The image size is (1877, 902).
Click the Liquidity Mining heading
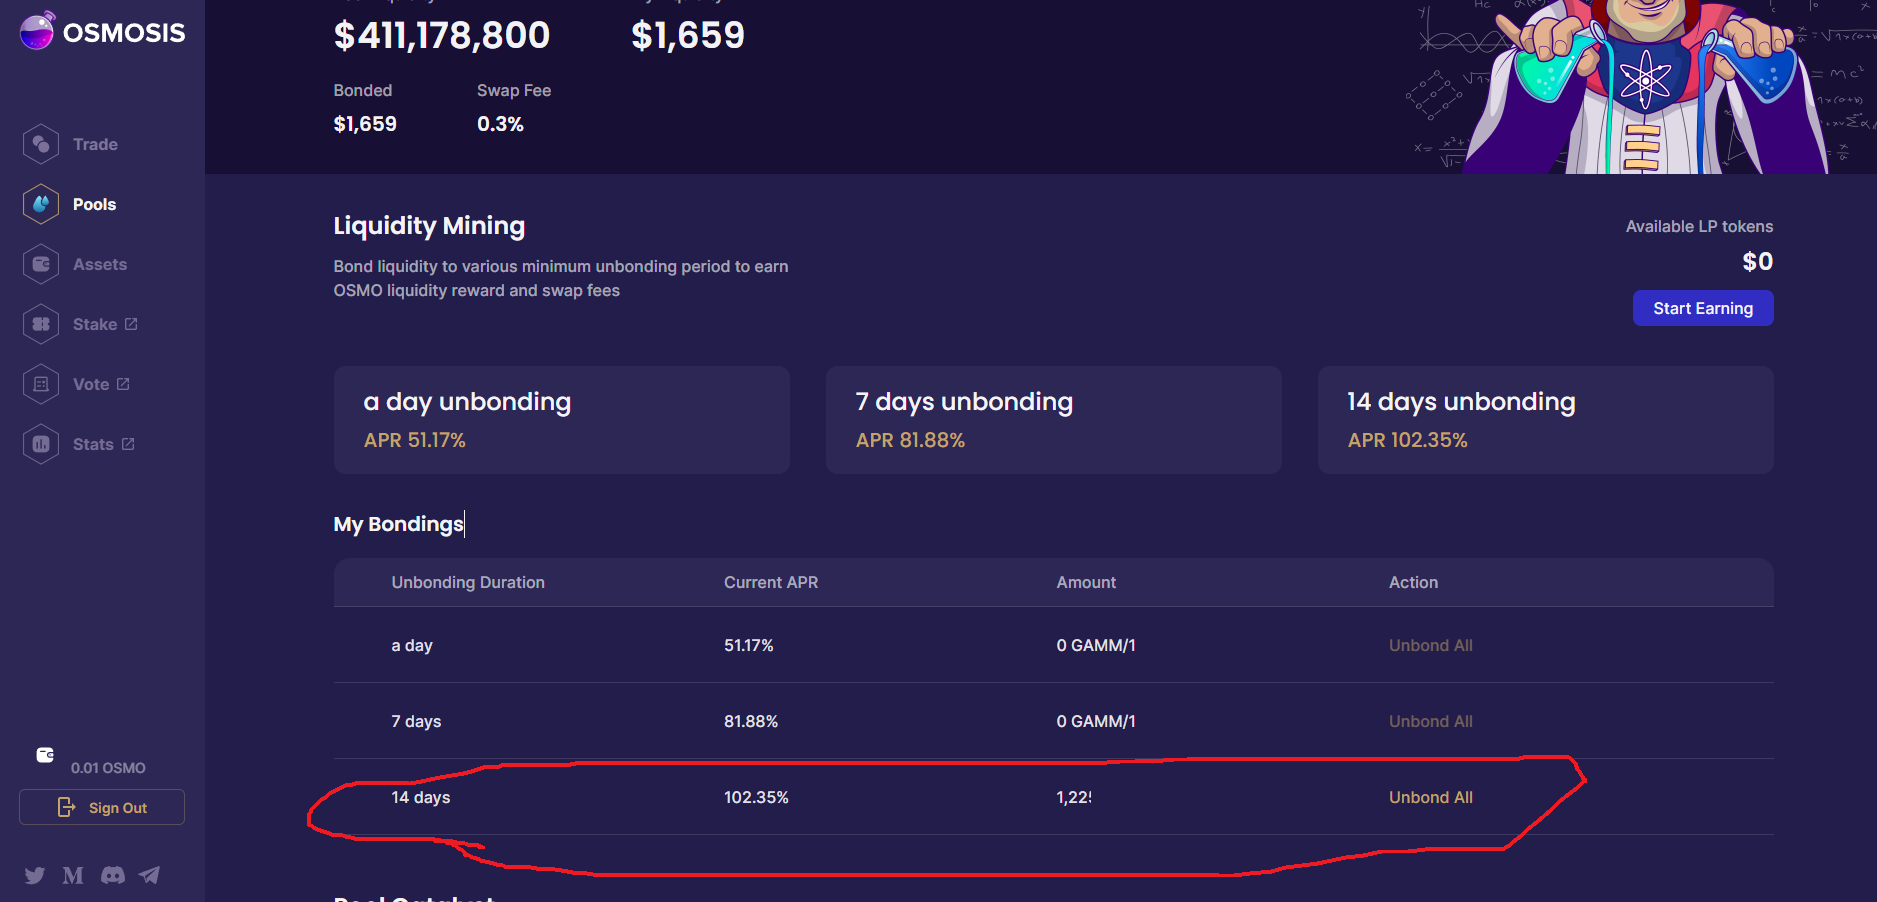coord(429,226)
